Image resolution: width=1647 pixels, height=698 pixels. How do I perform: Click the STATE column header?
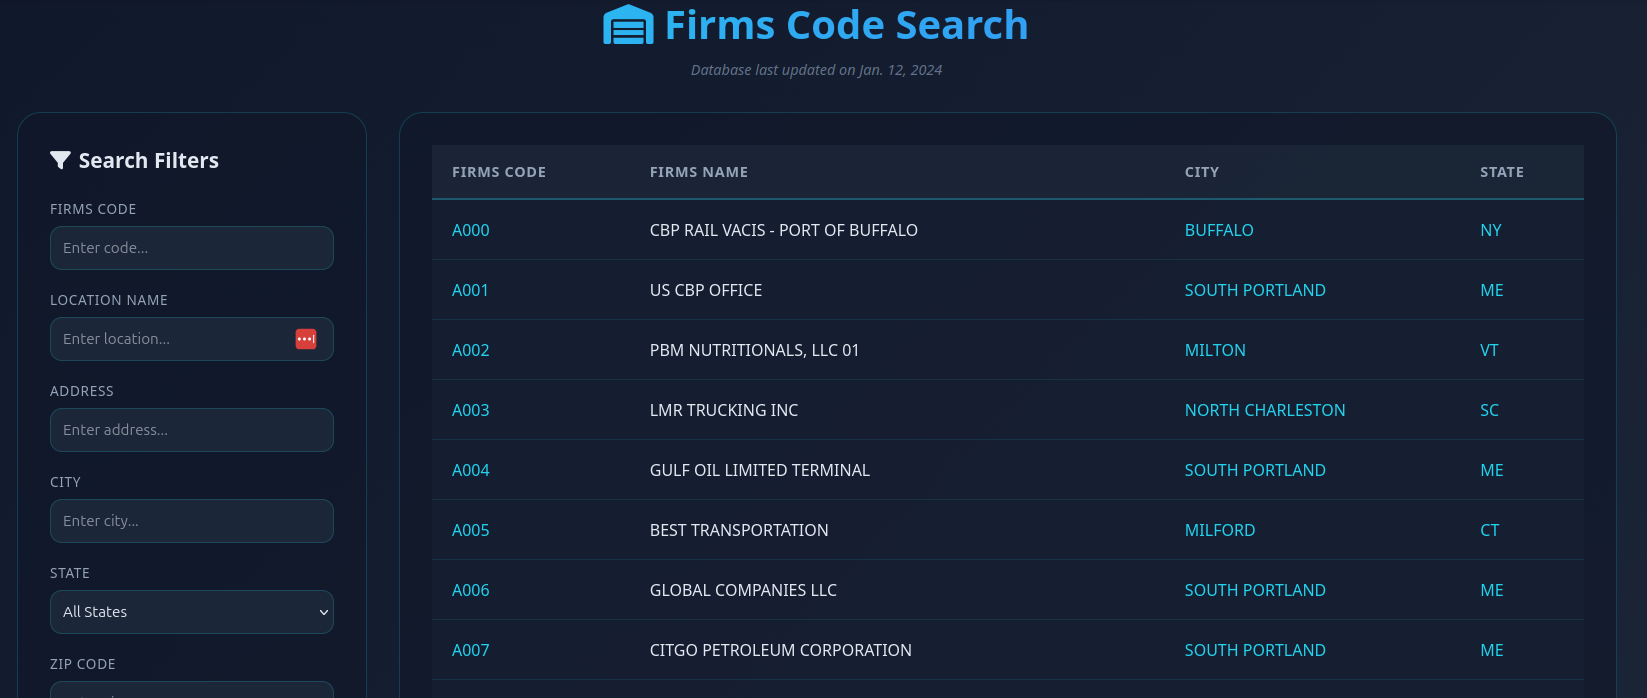tap(1502, 172)
